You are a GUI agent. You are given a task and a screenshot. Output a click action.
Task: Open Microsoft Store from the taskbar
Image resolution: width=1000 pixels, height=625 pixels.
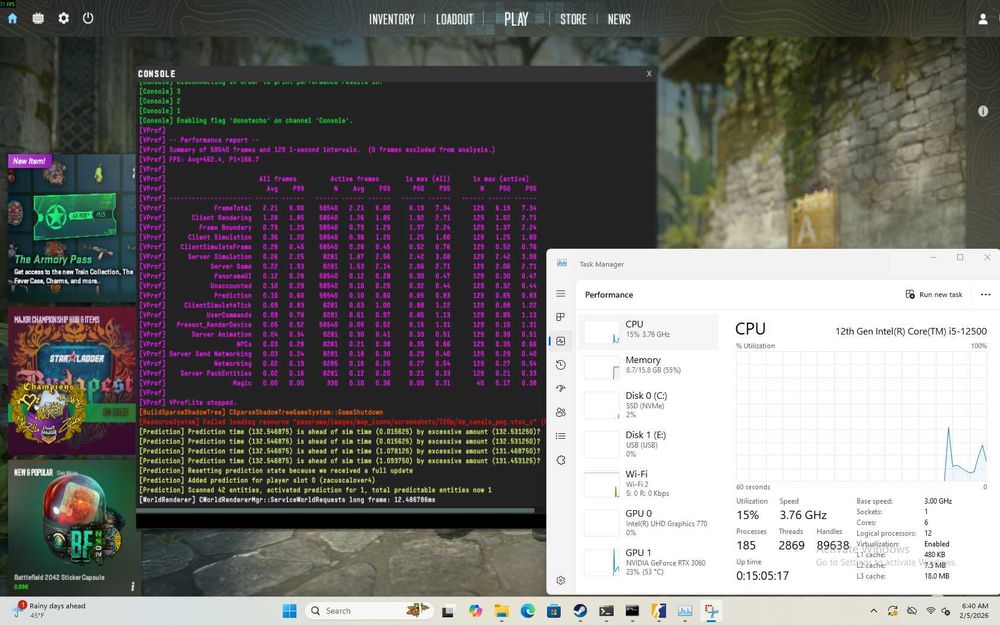click(x=554, y=611)
